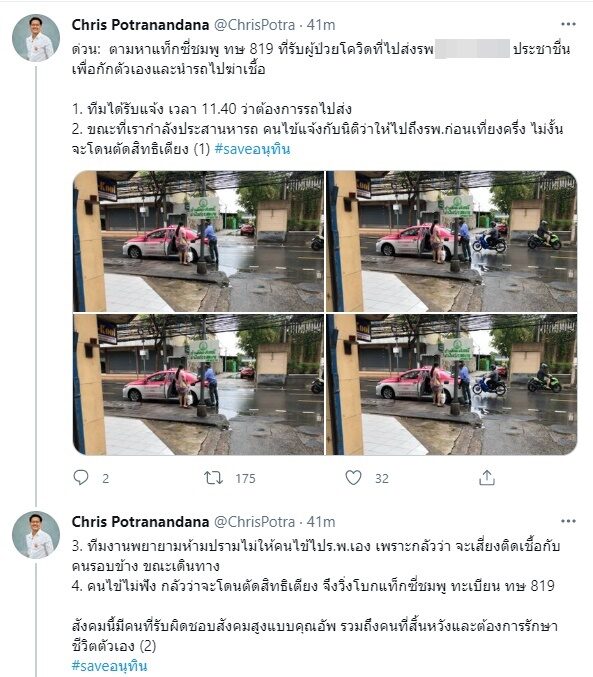The height and width of the screenshot is (677, 593).
Task: View top-right photo with motorcycles
Action: [452, 241]
